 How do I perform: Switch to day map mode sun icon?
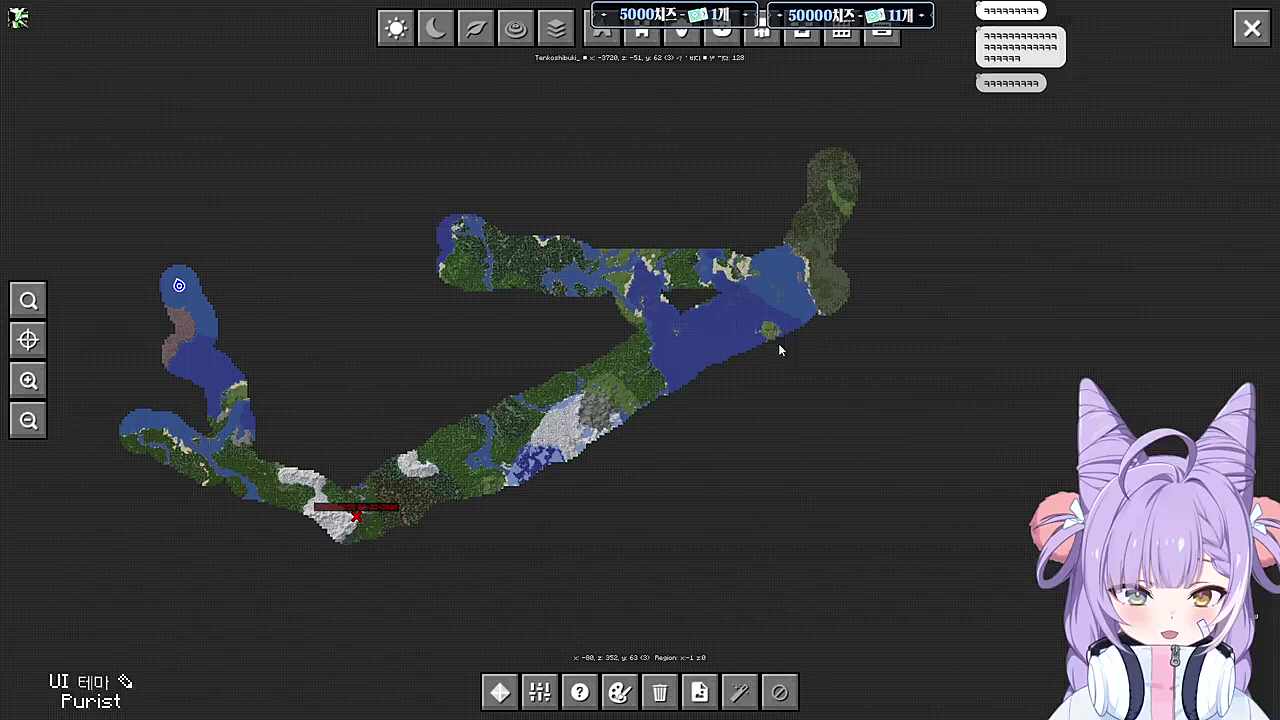[396, 28]
